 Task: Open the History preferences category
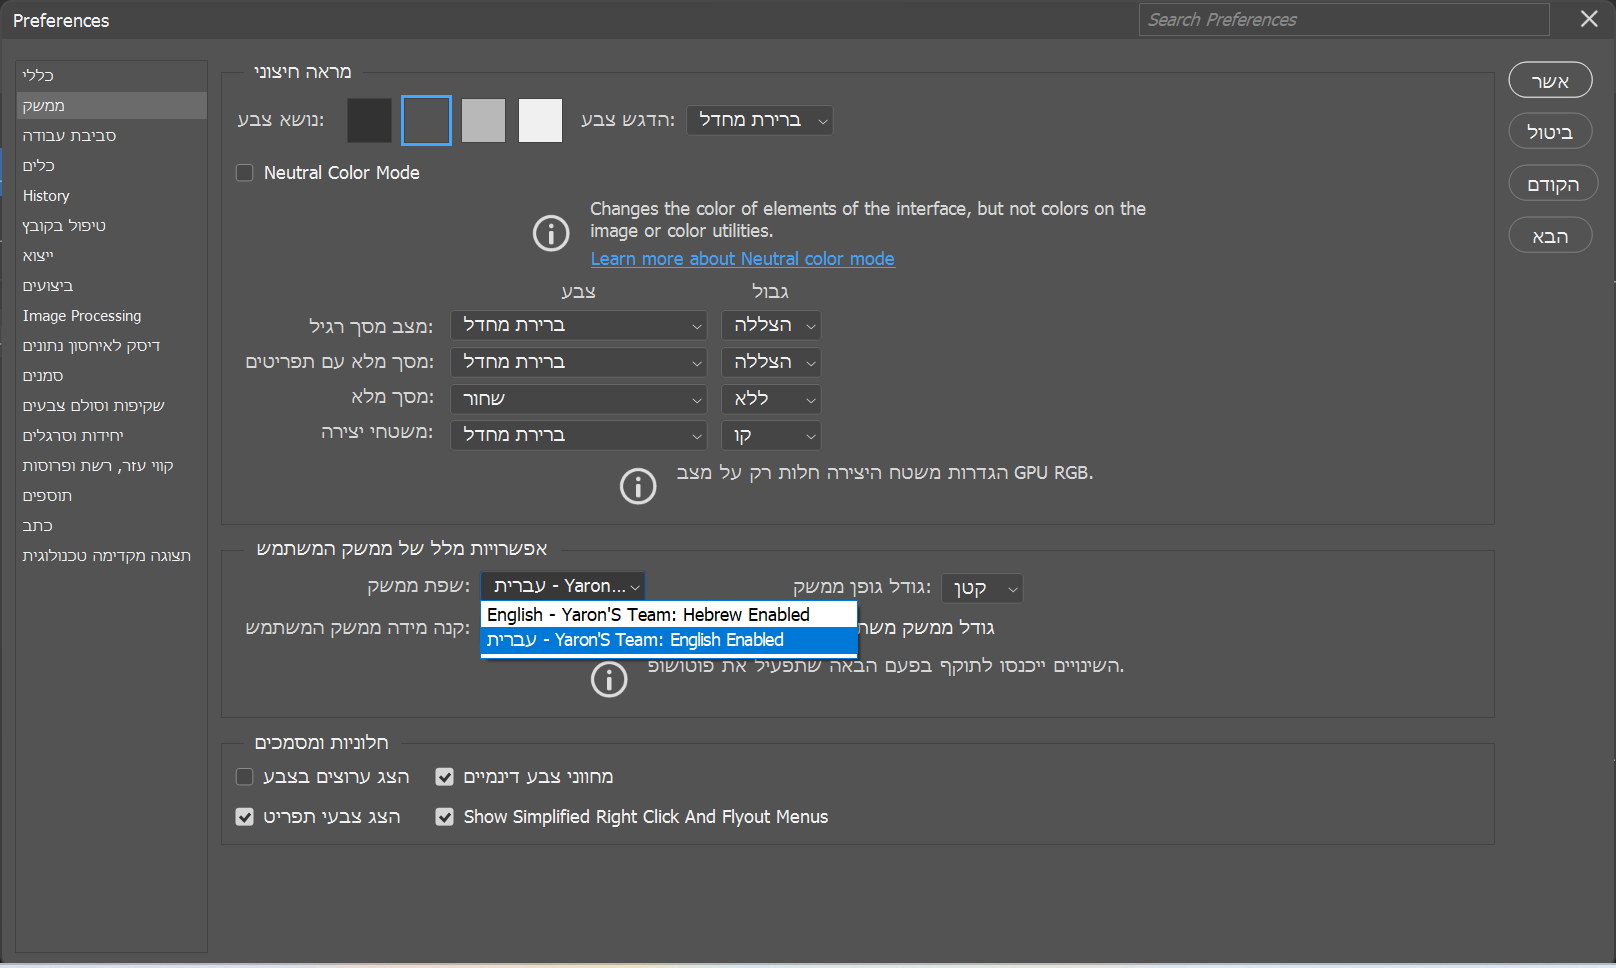[x=112, y=195]
